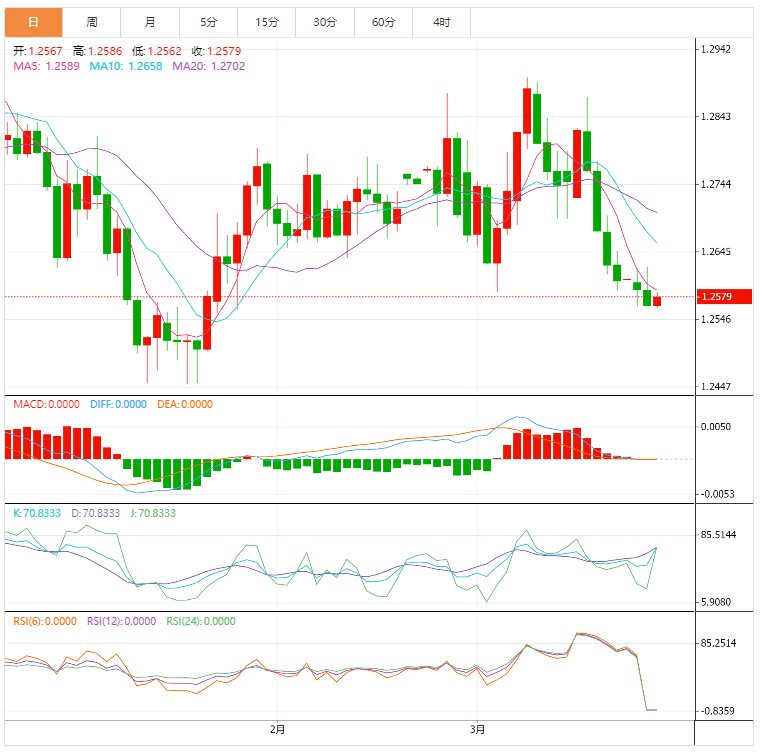The height and width of the screenshot is (752, 762).
Task: Open the 15分 chart tab
Action: 267,22
